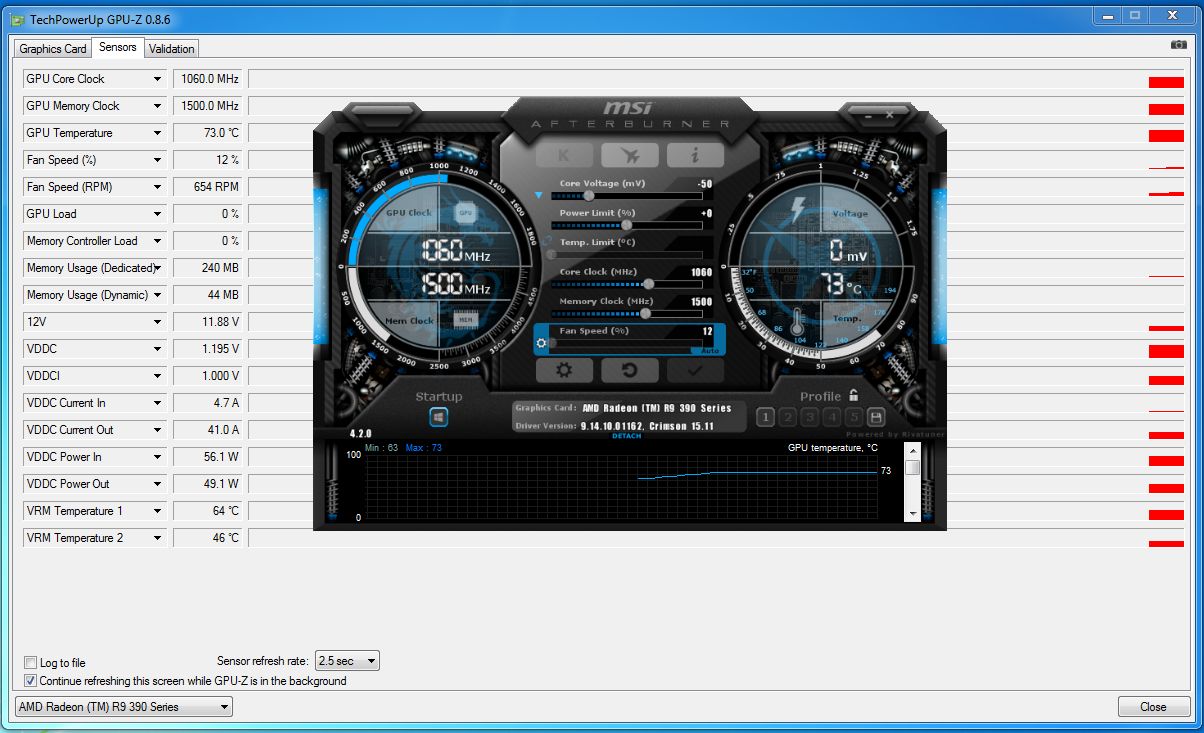The height and width of the screenshot is (733, 1204).
Task: Click the GPU-Z Close button
Action: pos(1153,707)
